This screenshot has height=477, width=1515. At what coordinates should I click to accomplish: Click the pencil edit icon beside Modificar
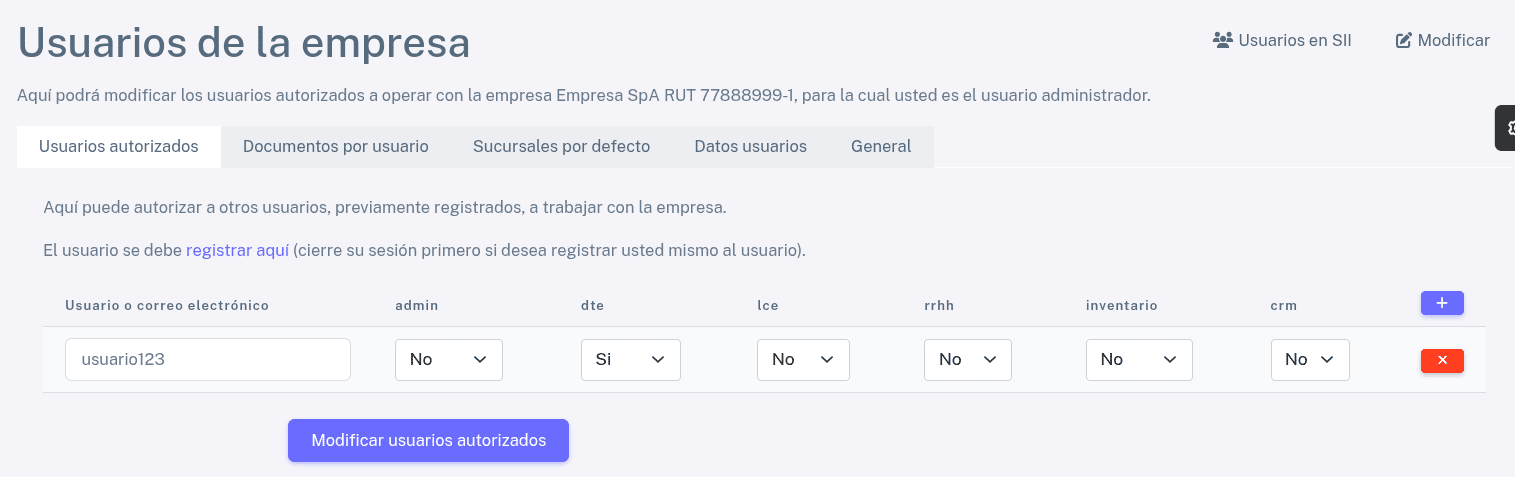click(1403, 41)
